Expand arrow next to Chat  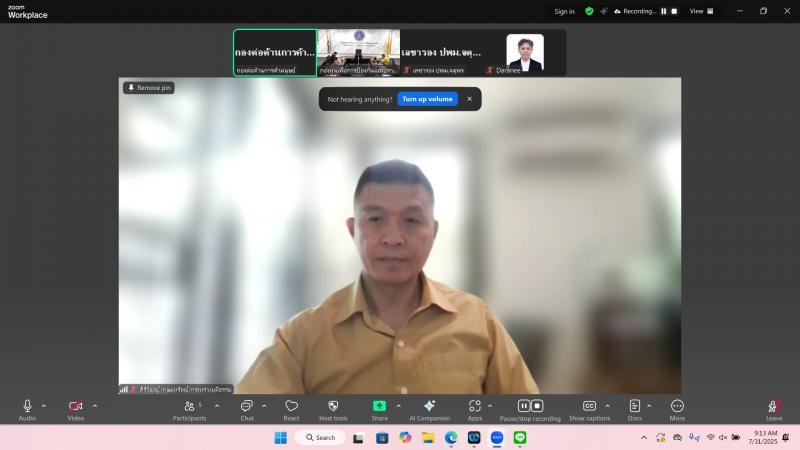coord(264,406)
